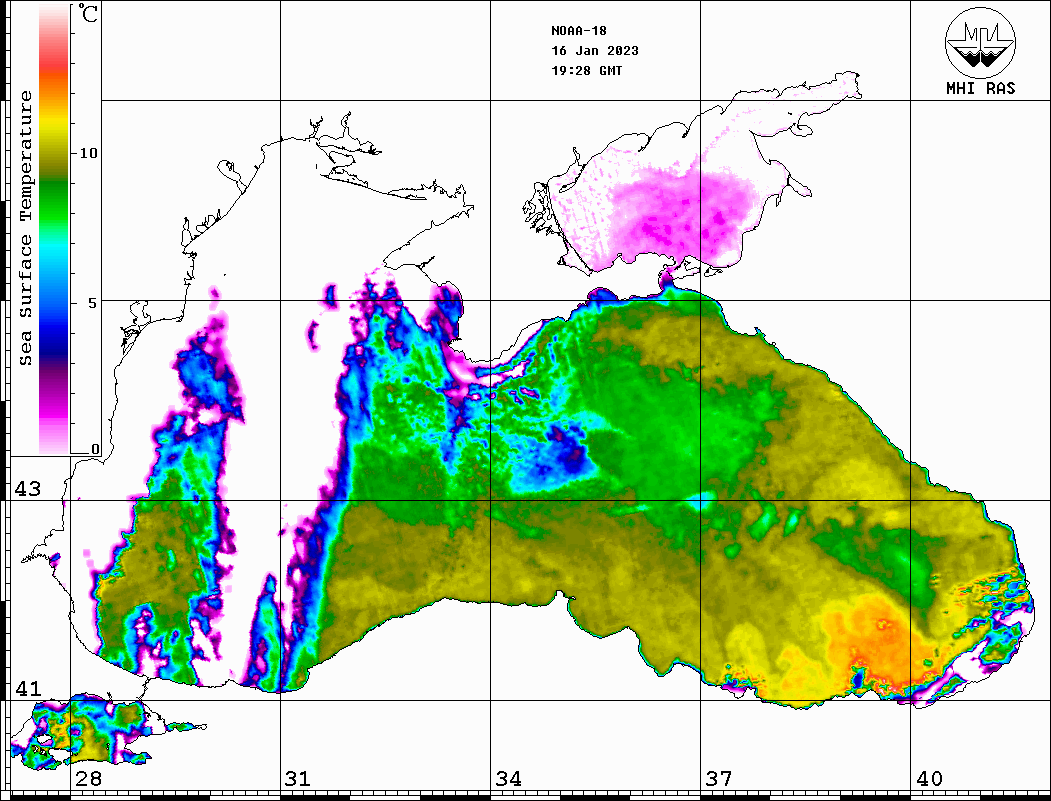Click longitude label 31
The height and width of the screenshot is (801, 1051).
click(298, 778)
